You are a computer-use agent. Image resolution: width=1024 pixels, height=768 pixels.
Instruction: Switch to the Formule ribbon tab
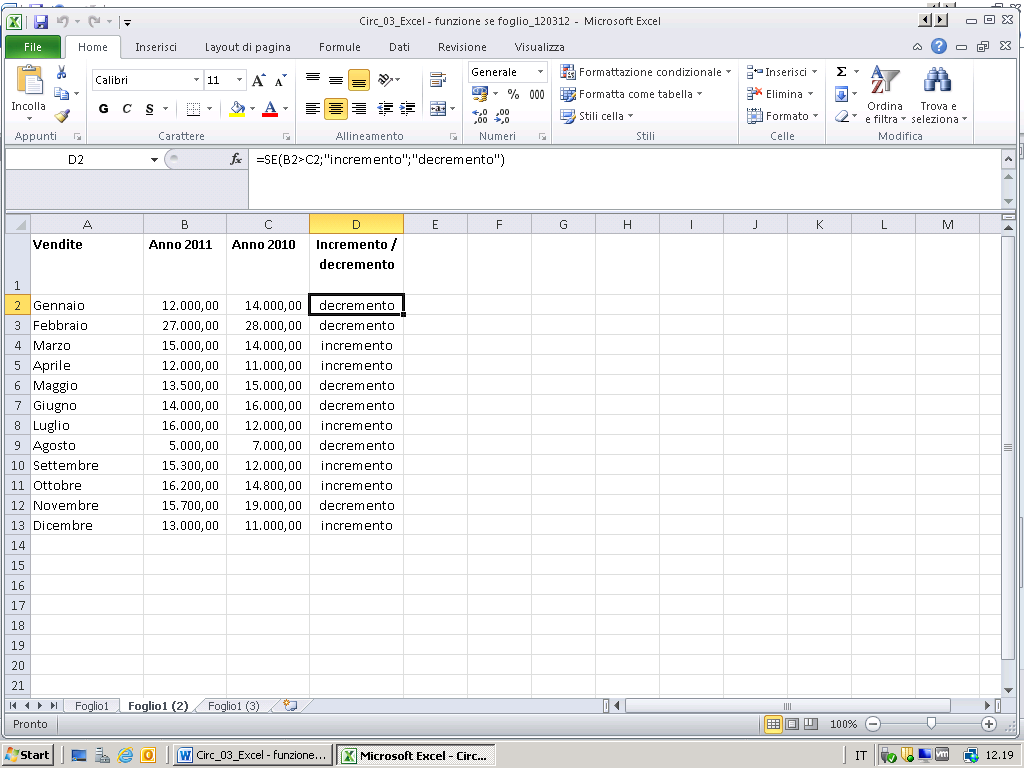tap(340, 47)
